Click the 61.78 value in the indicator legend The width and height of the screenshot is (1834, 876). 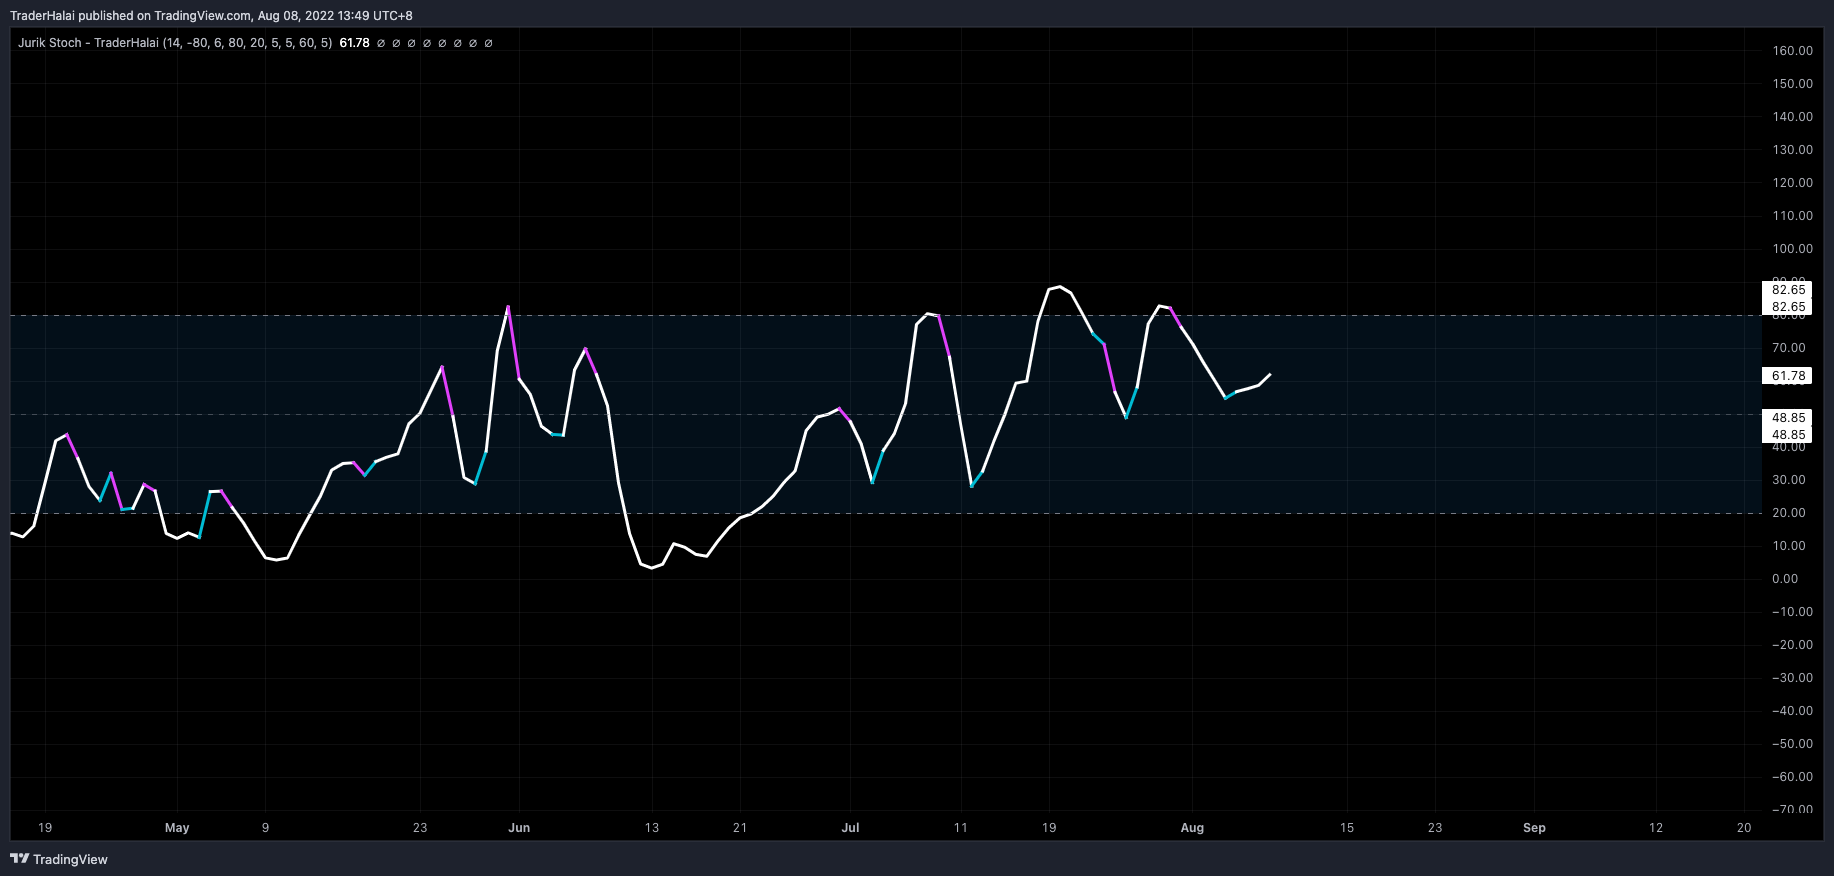354,43
